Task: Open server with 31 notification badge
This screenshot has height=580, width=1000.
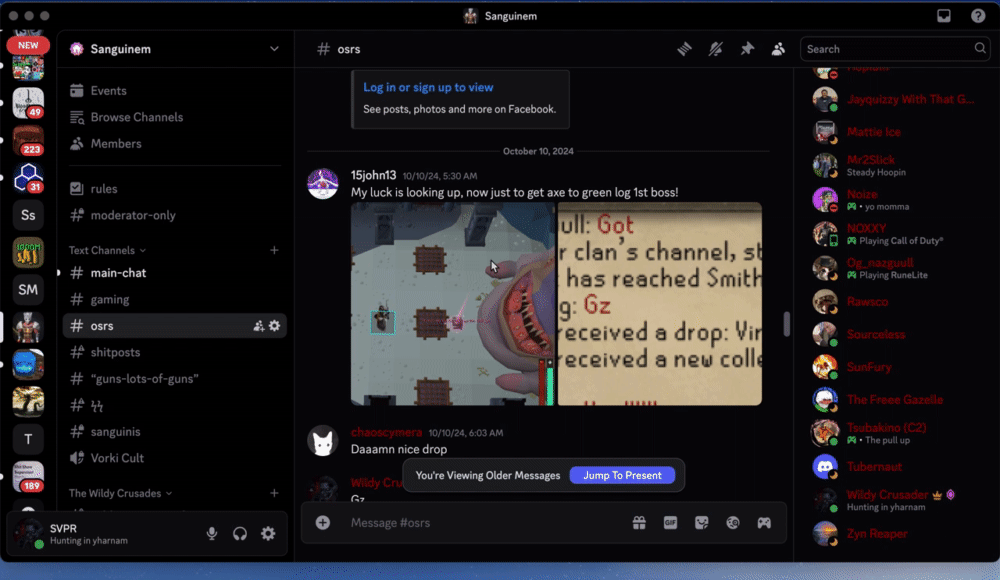Action: (28, 178)
